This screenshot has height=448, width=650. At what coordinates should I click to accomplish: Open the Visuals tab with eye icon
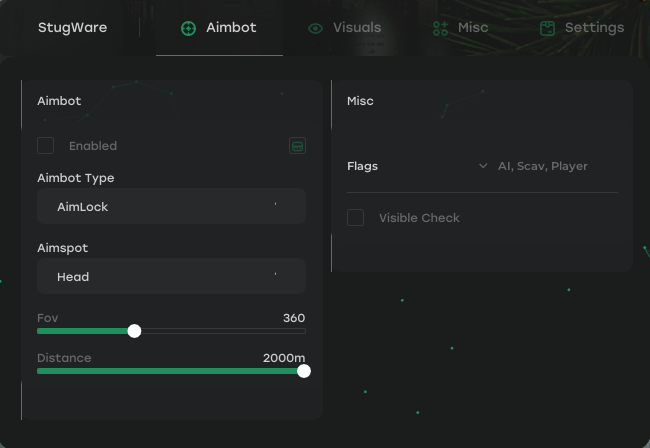click(344, 28)
